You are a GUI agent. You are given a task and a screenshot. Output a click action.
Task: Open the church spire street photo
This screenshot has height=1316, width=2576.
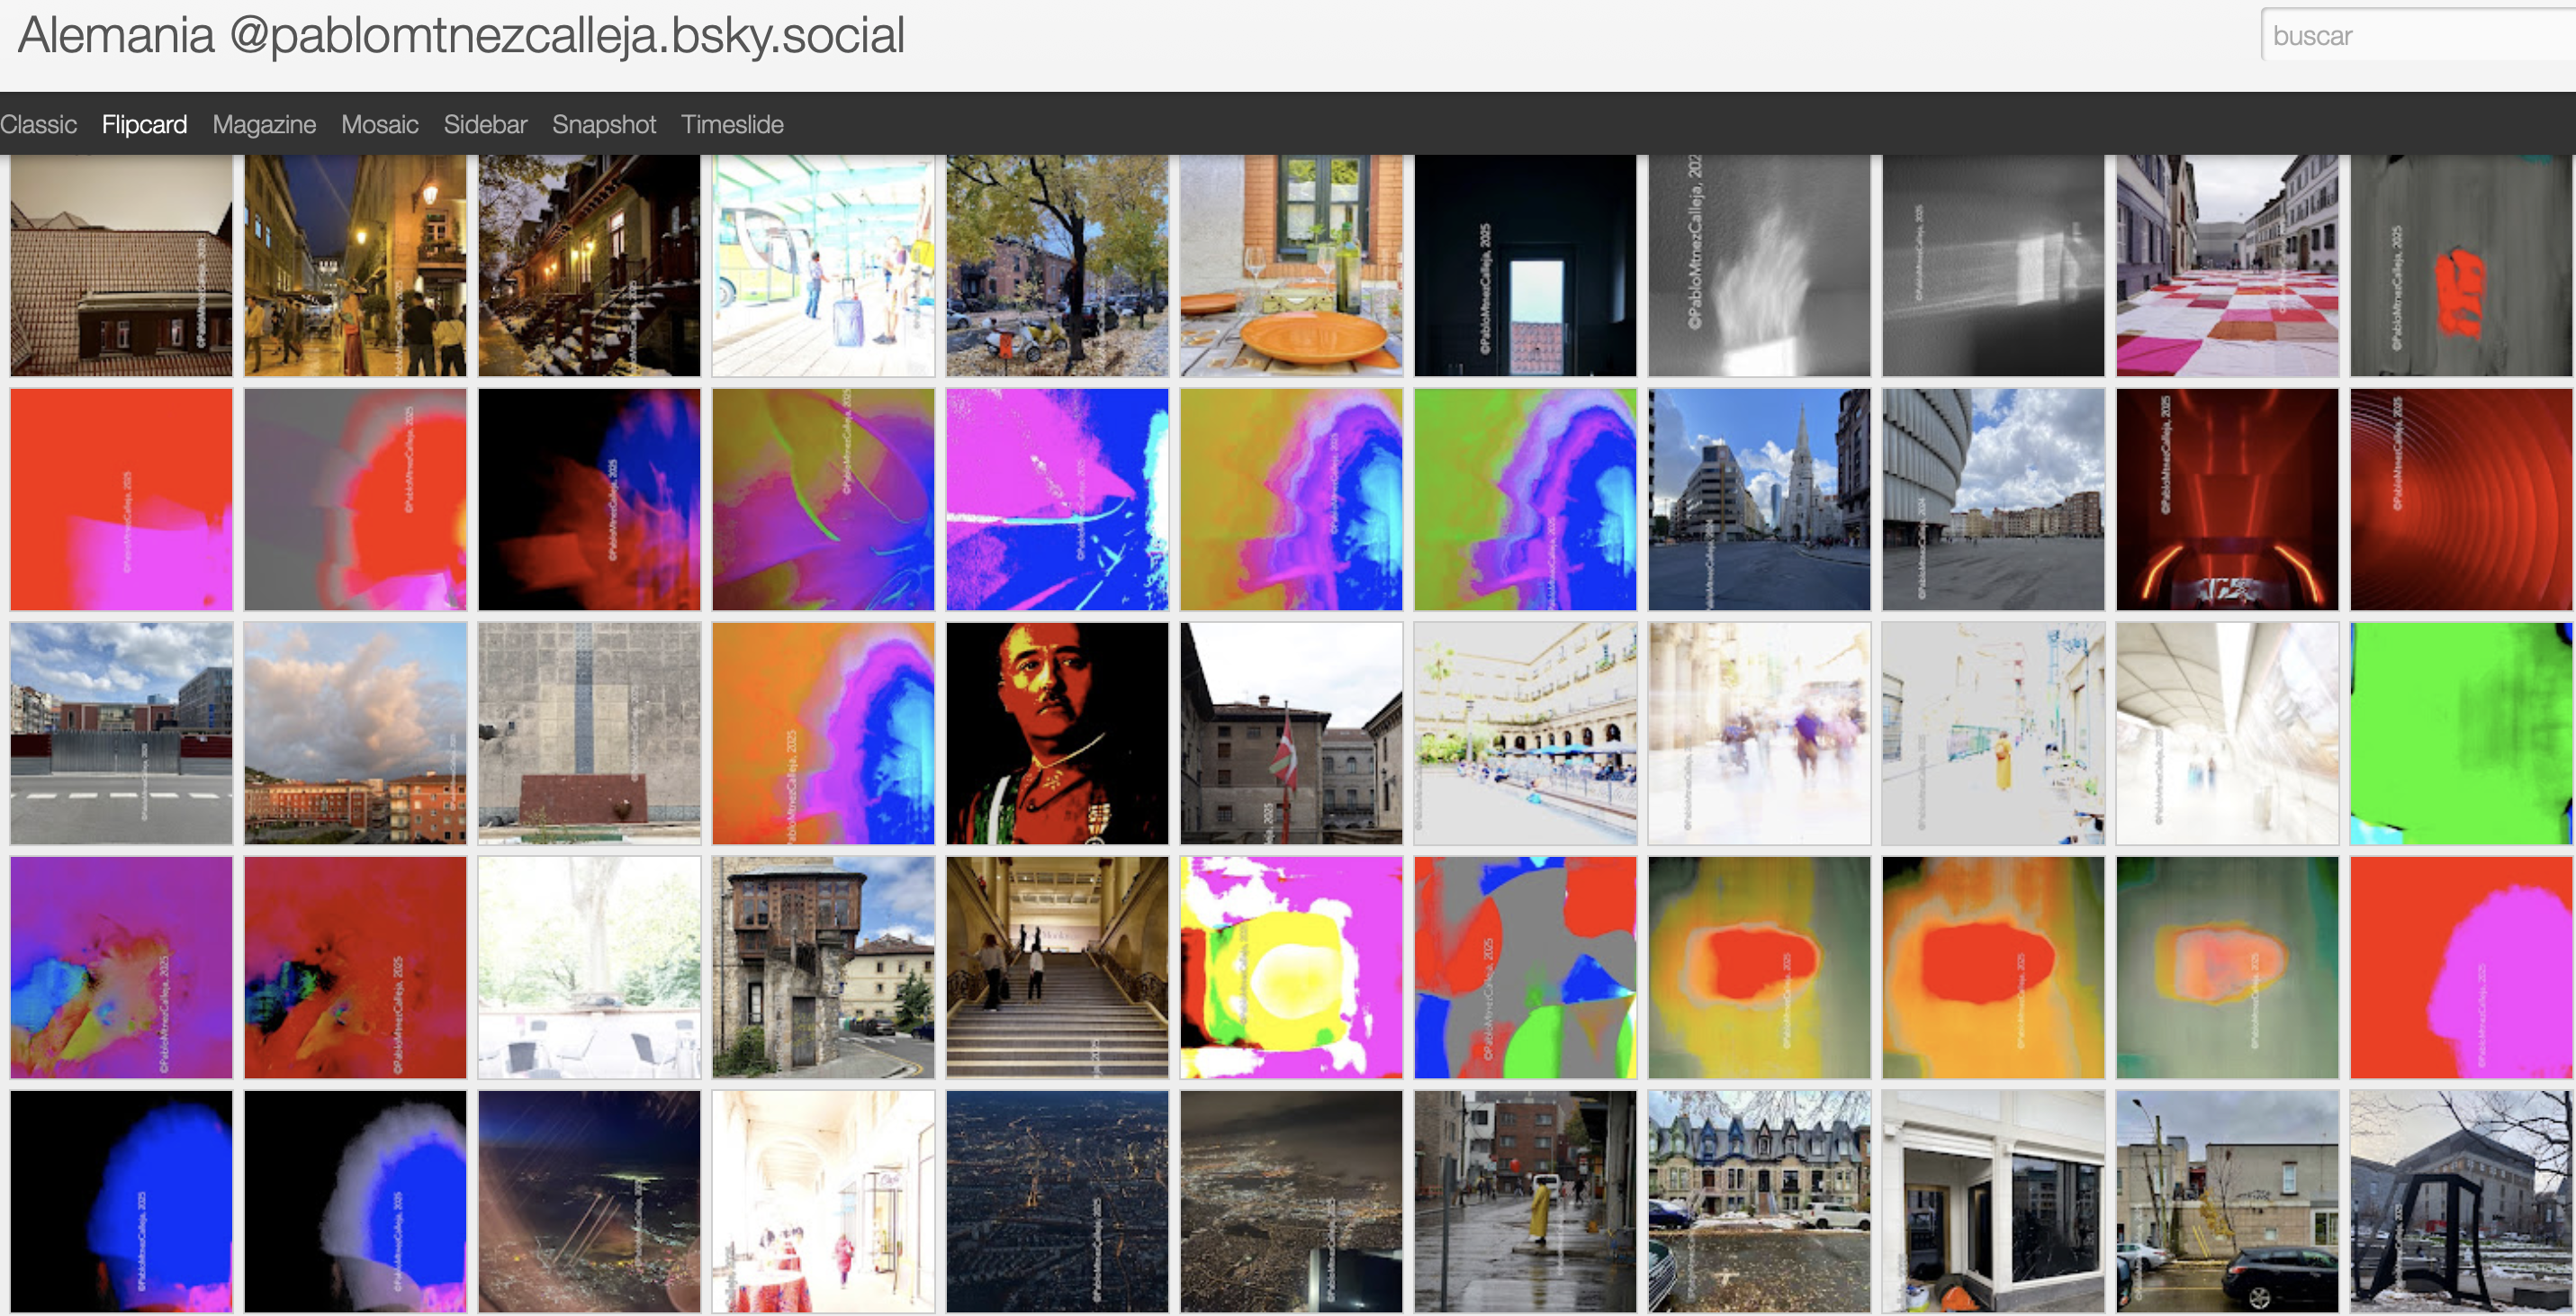(1759, 499)
